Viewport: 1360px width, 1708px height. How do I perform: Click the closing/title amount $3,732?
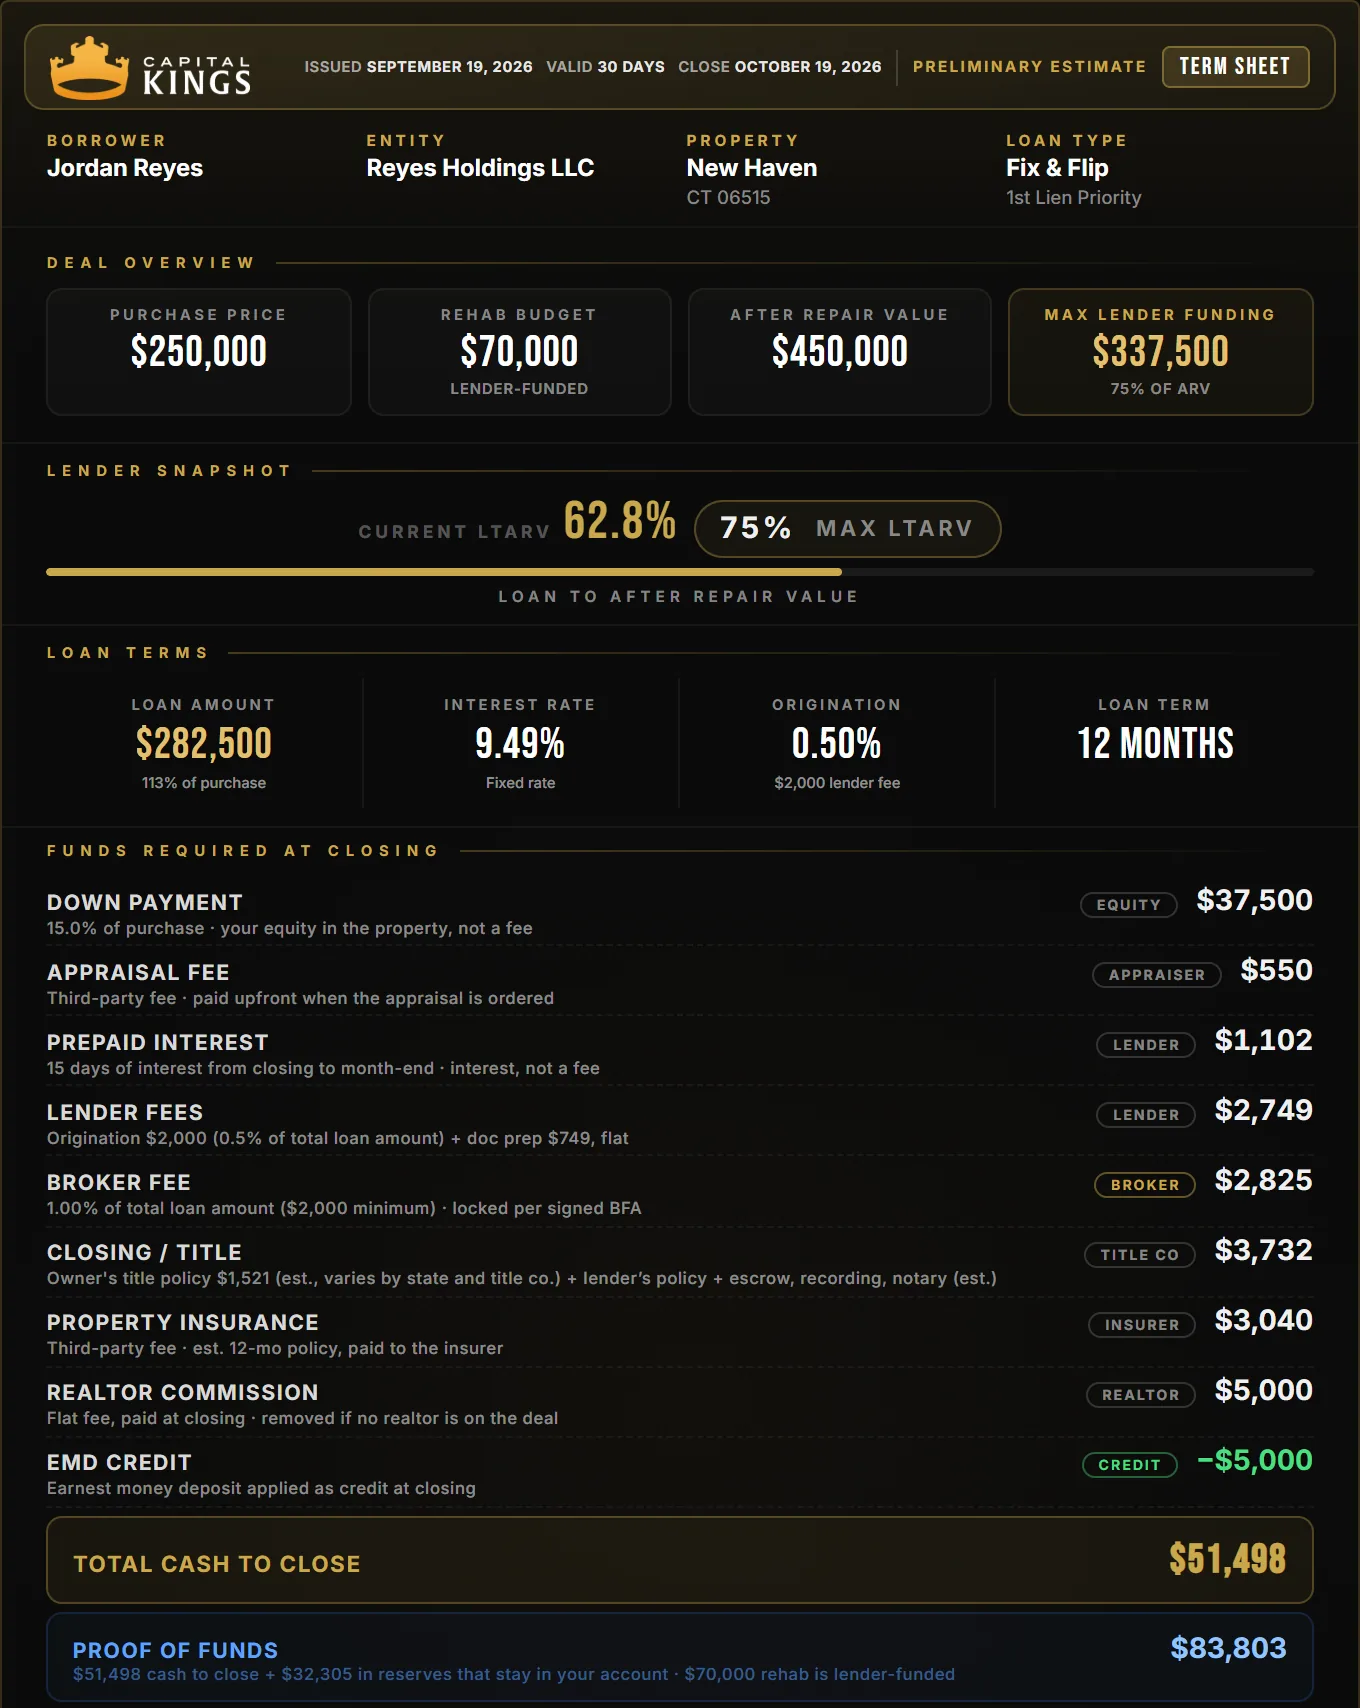pyautogui.click(x=1263, y=1251)
